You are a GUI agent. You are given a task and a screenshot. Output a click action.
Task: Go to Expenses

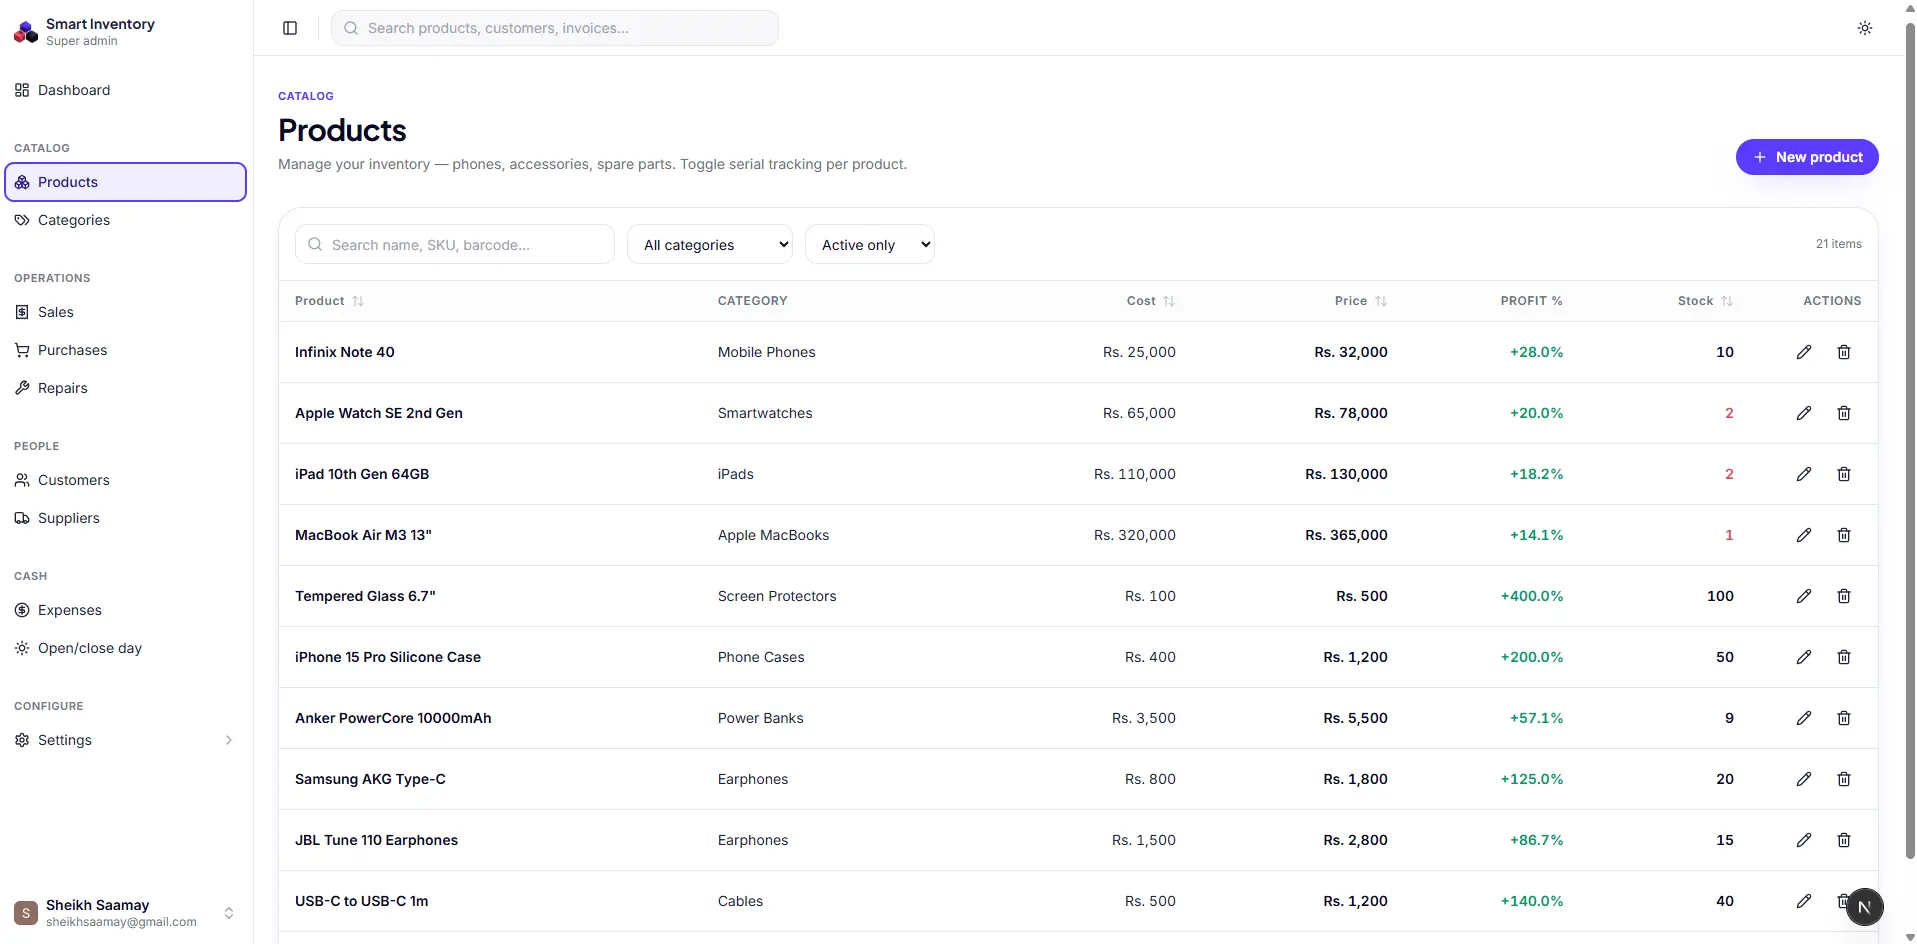point(126,610)
